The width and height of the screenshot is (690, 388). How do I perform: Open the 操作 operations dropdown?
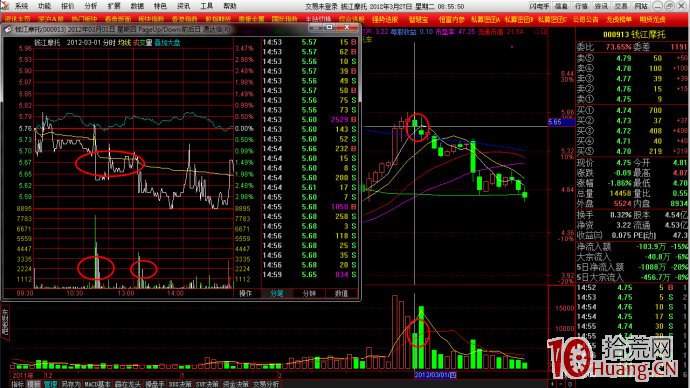(x=245, y=293)
